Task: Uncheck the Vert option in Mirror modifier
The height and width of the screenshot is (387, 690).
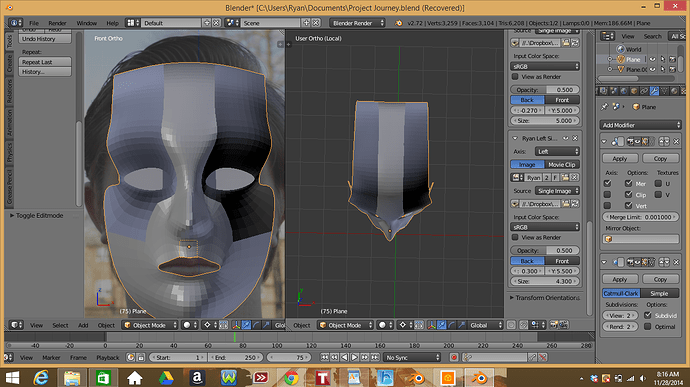Action: pos(628,205)
